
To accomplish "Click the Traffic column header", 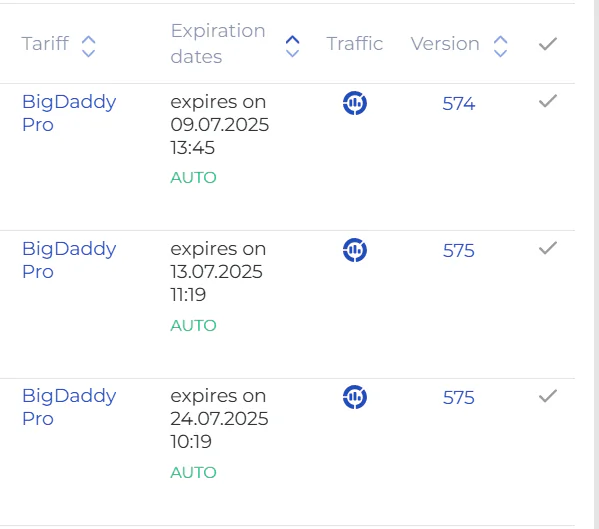I will tap(355, 44).
